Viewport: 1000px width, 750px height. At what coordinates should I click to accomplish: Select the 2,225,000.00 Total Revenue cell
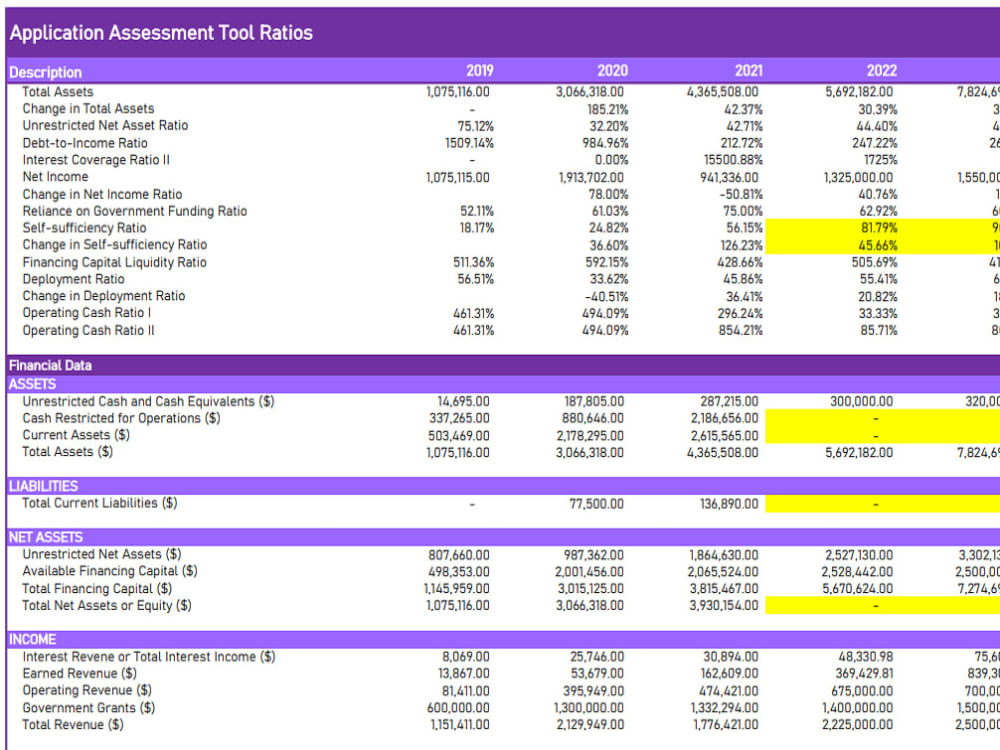click(857, 725)
